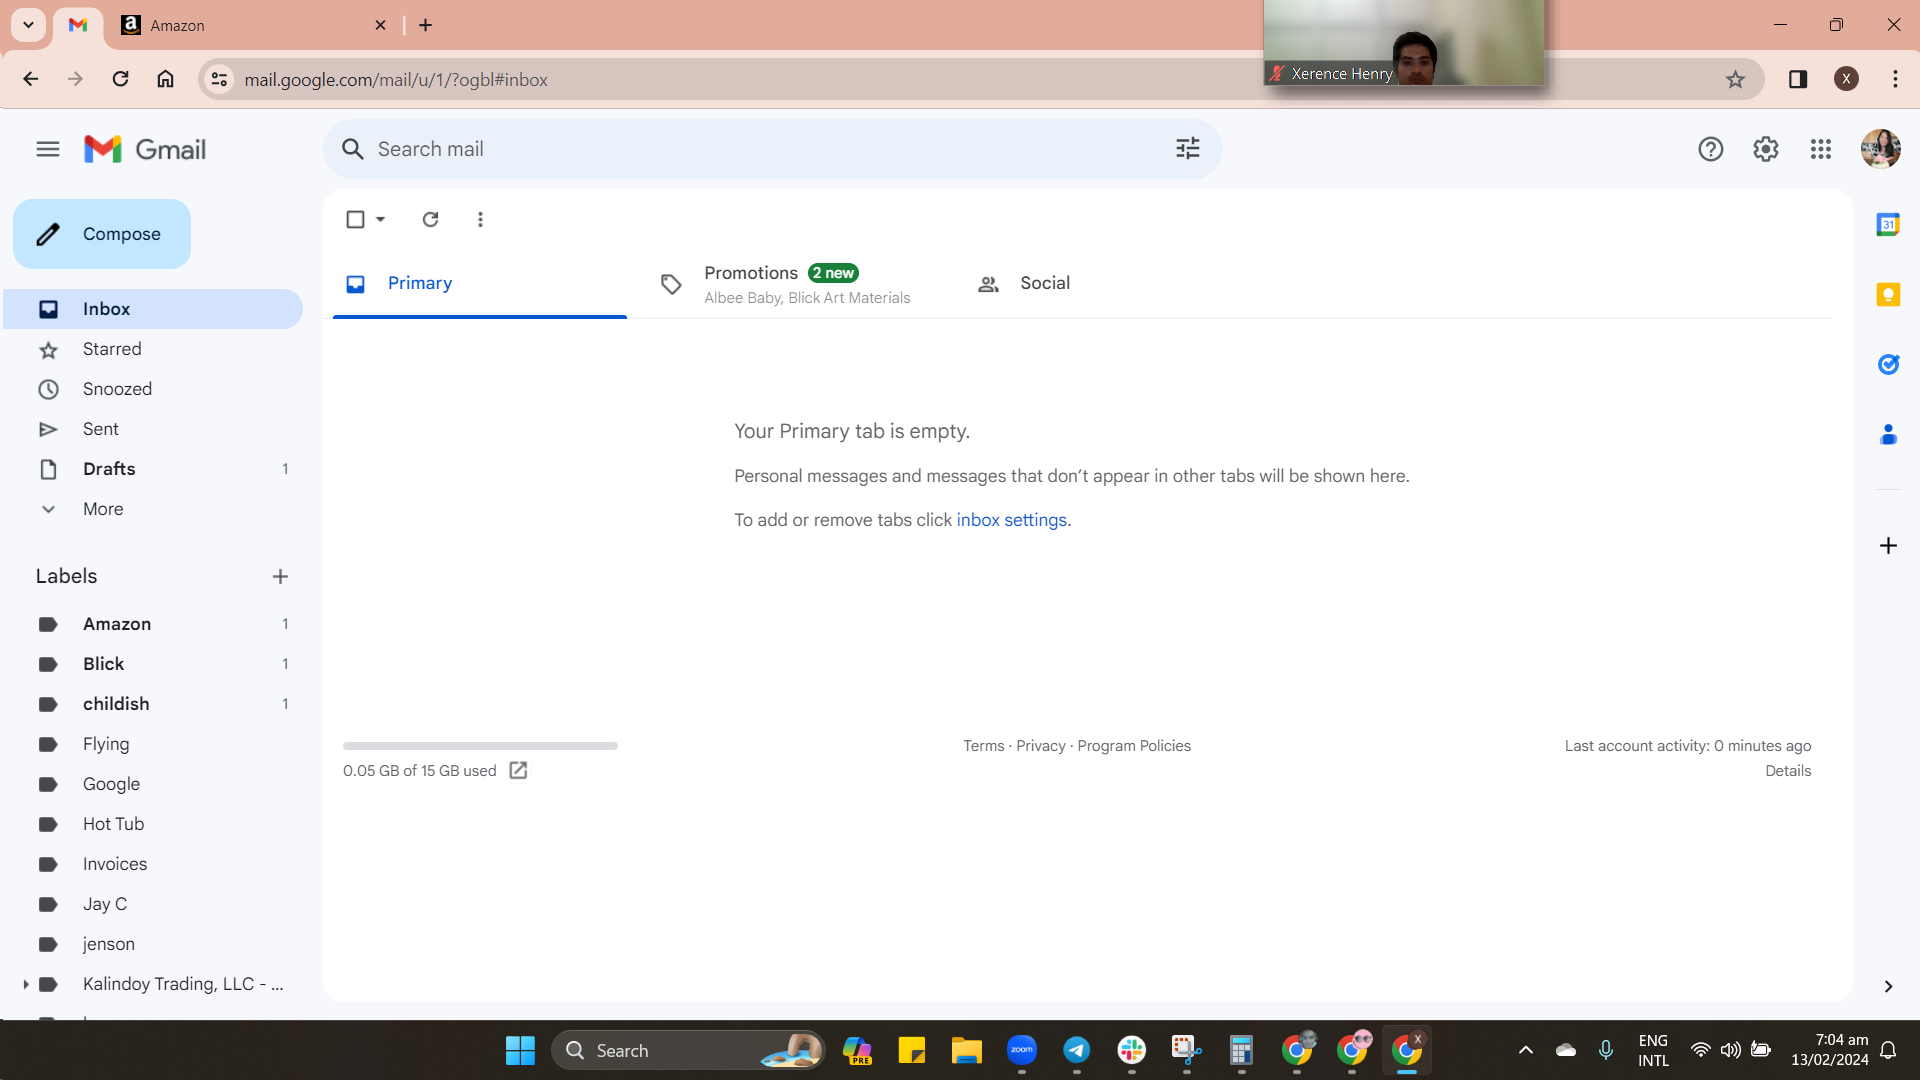Viewport: 1920px width, 1080px height.
Task: Get add-ons with the plus icon in side panel
Action: click(x=1888, y=545)
